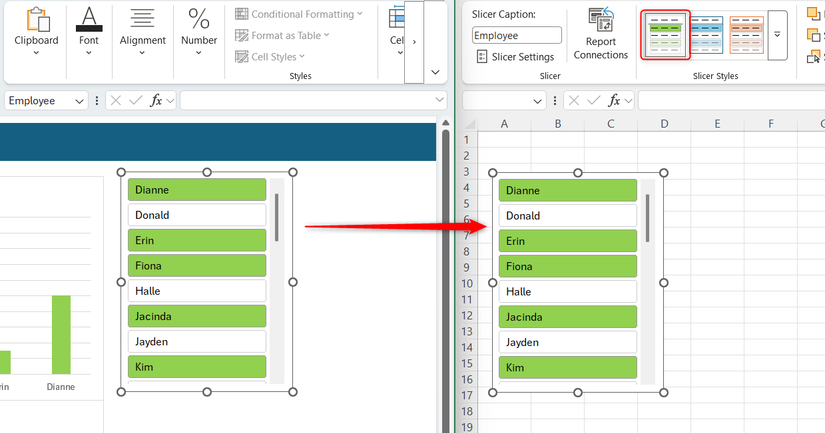
Task: Expand the formula bar in the chart window
Action: pos(439,100)
